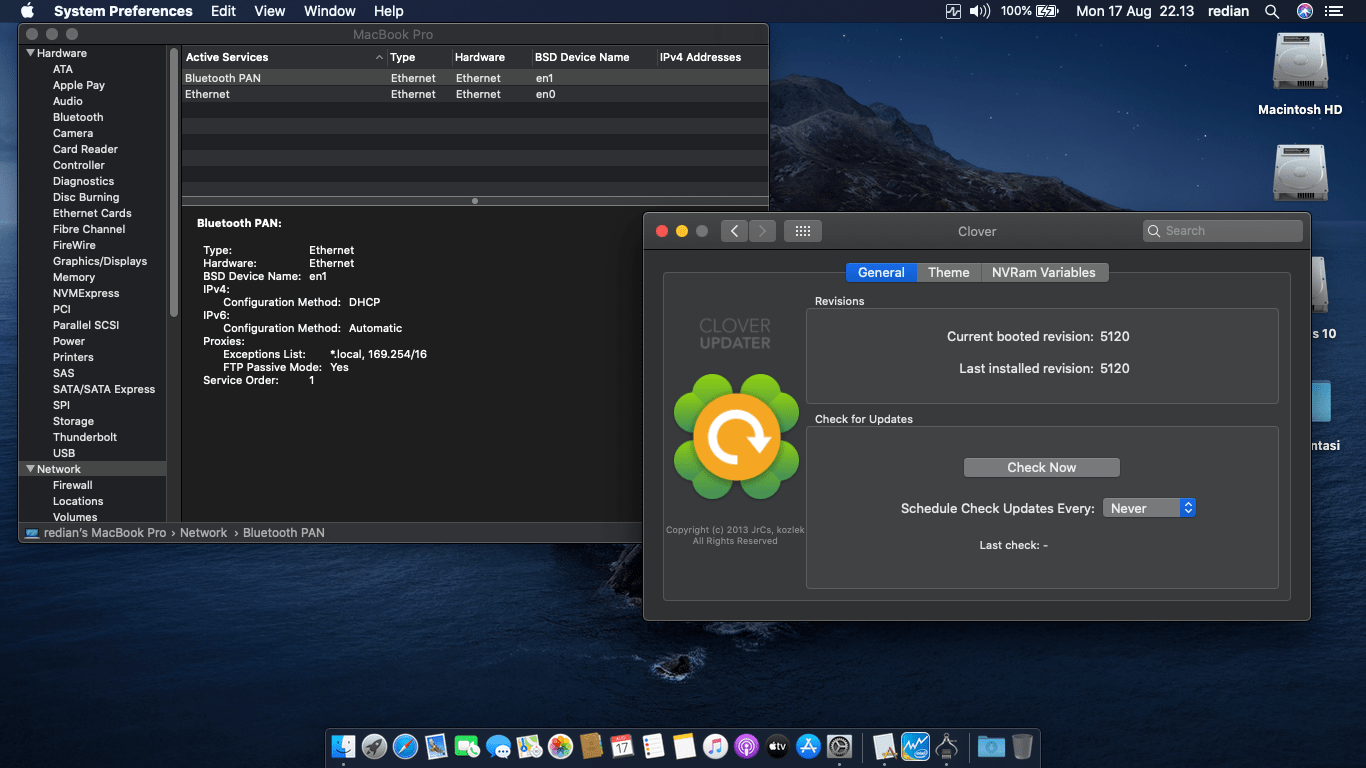Select Memory in the Hardware list

74,277
